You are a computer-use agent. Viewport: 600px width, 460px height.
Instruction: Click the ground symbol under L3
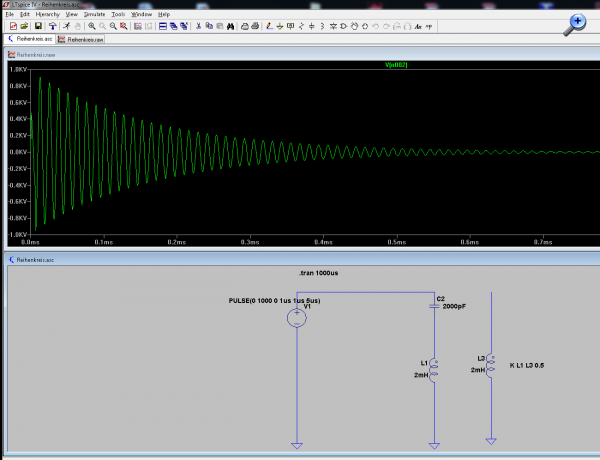491,441
